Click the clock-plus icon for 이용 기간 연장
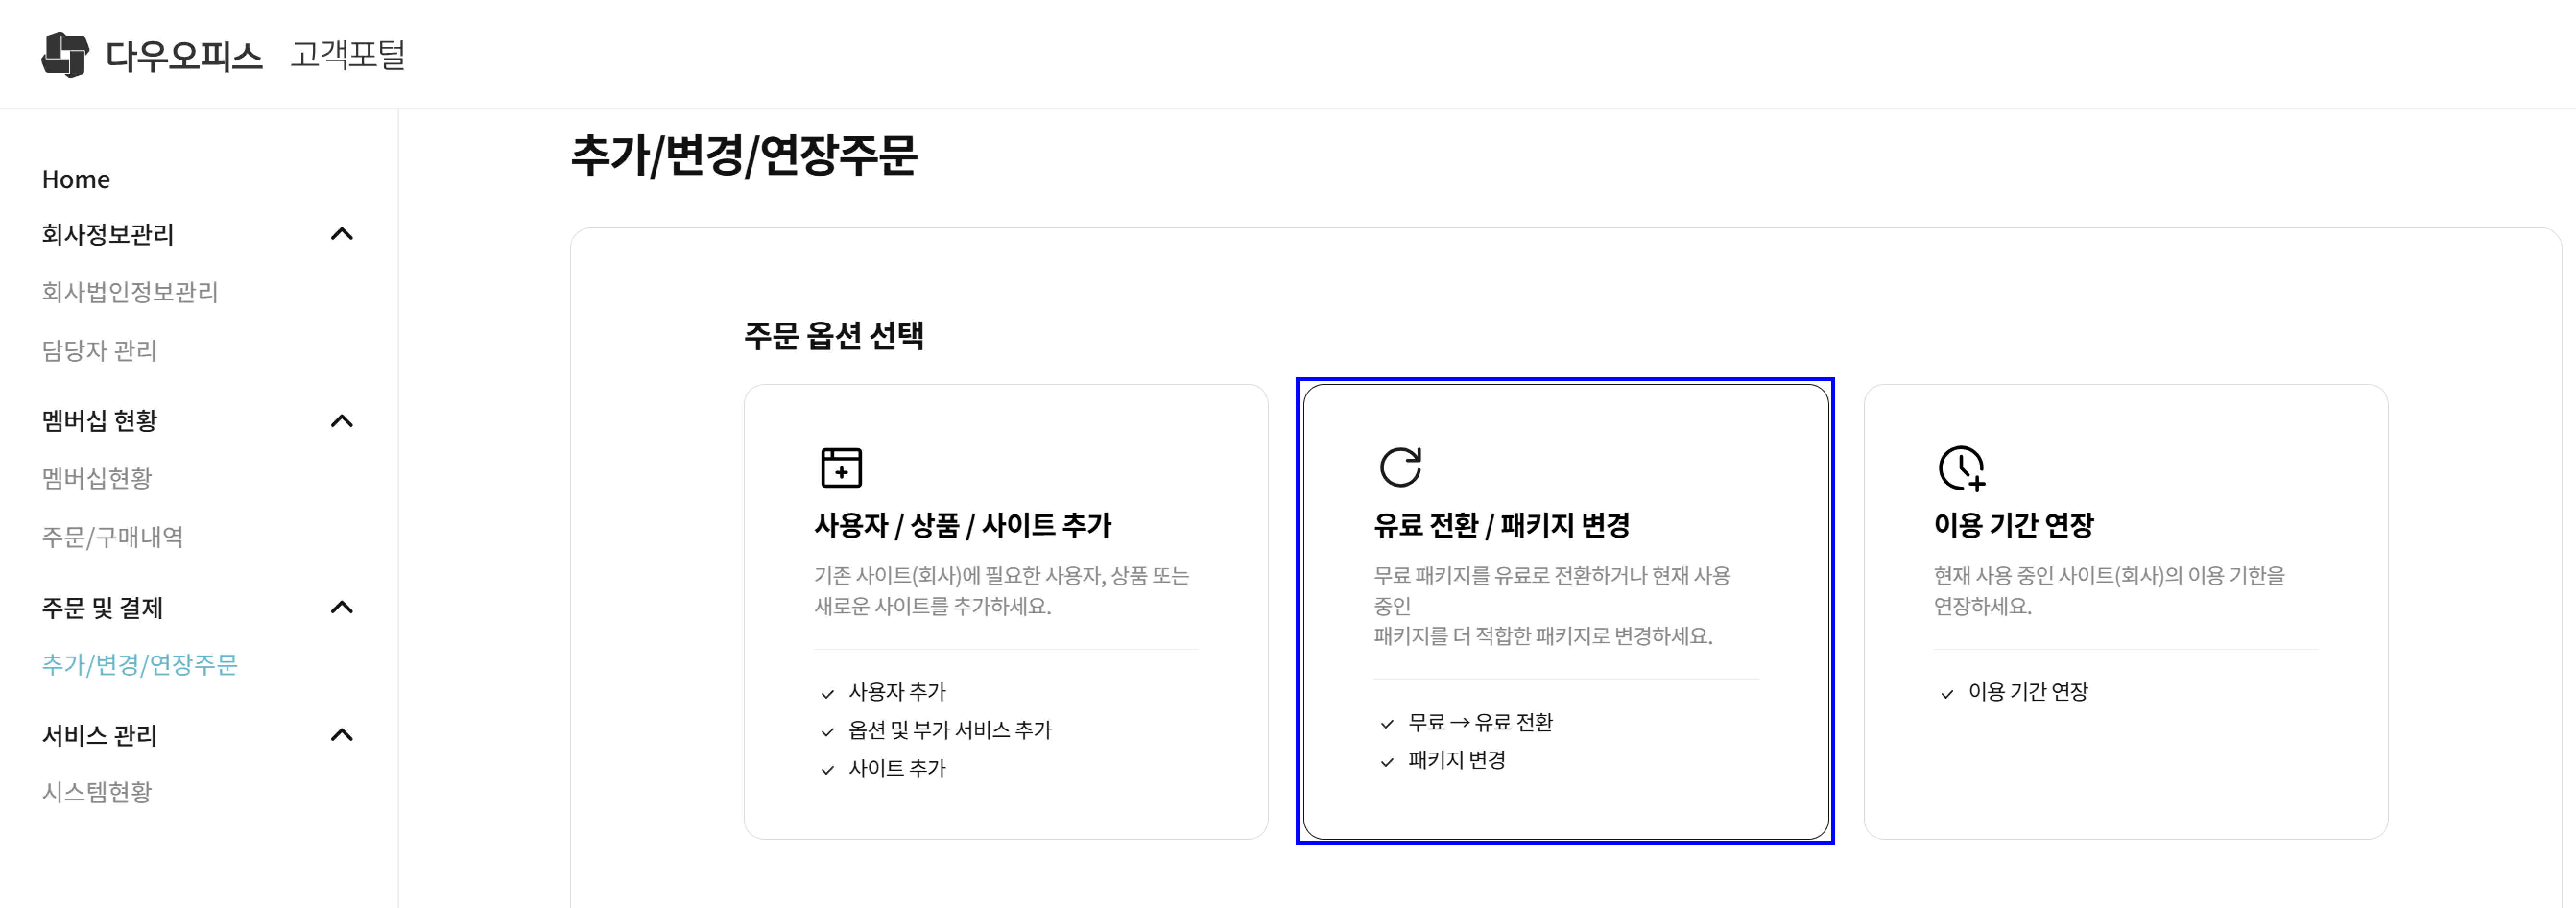The width and height of the screenshot is (2576, 908). (1961, 468)
